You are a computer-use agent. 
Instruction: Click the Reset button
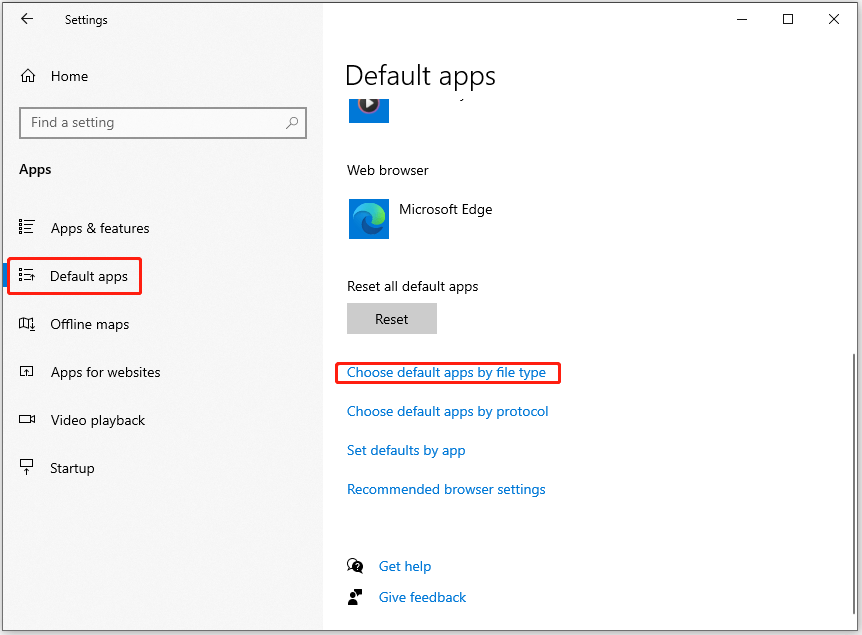[x=392, y=319]
